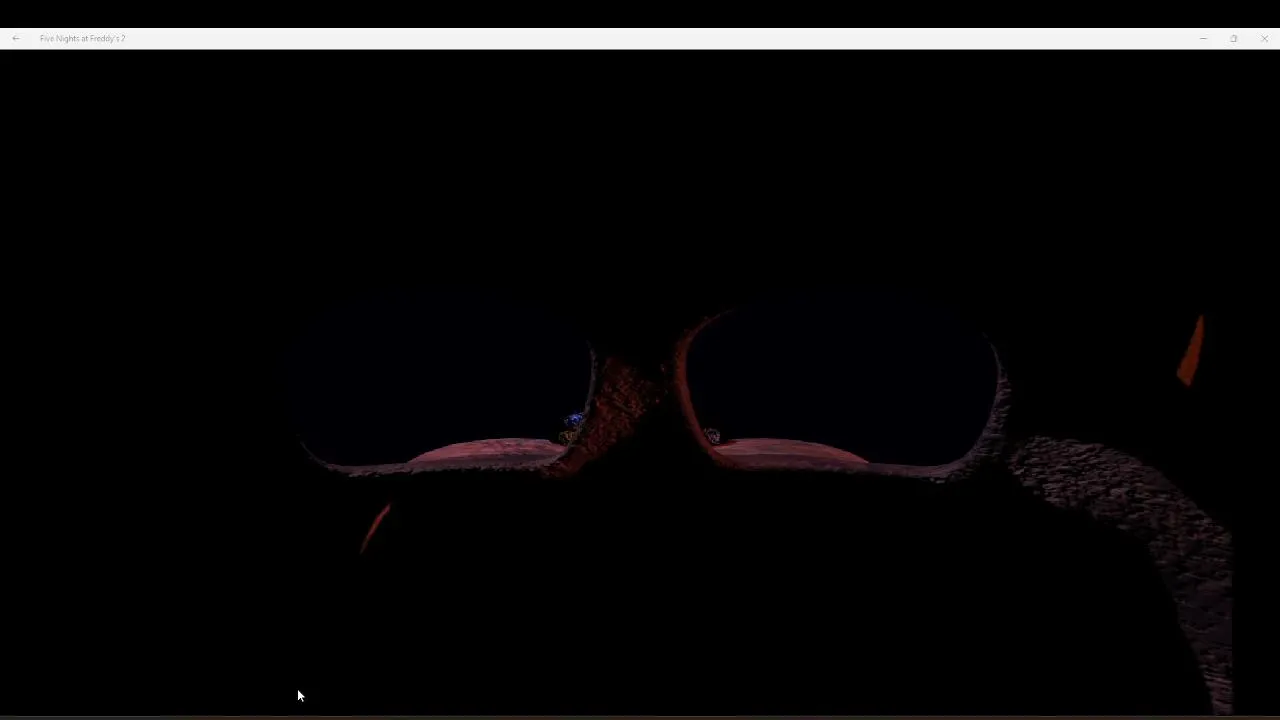Click the back arrow in title bar

pyautogui.click(x=16, y=38)
